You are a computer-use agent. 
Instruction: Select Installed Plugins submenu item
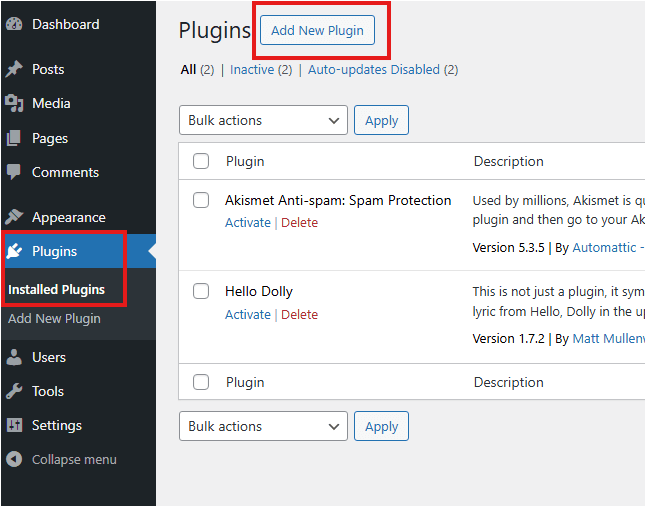tap(56, 290)
